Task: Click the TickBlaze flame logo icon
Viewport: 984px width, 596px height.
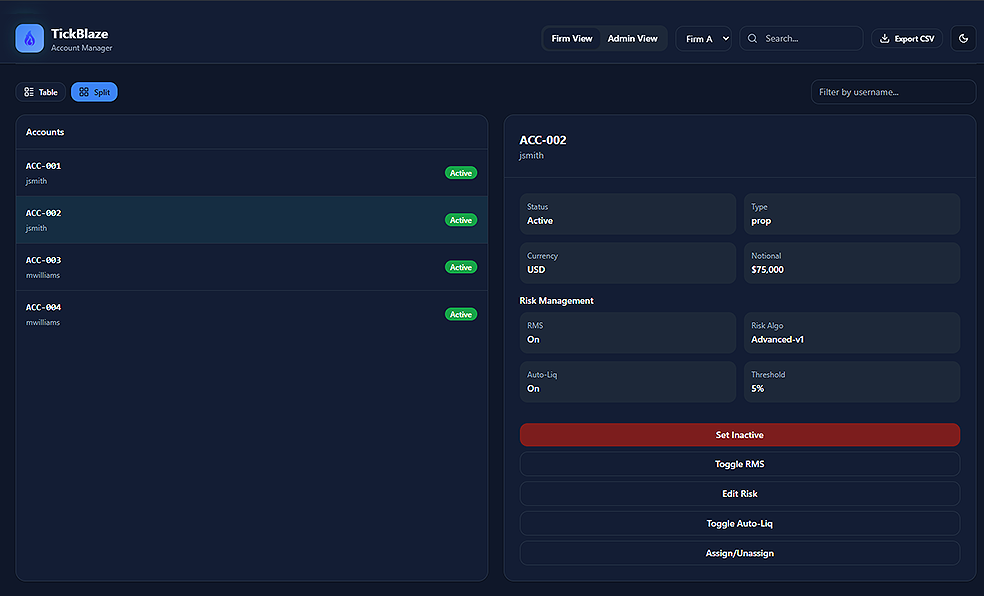Action: tap(30, 39)
